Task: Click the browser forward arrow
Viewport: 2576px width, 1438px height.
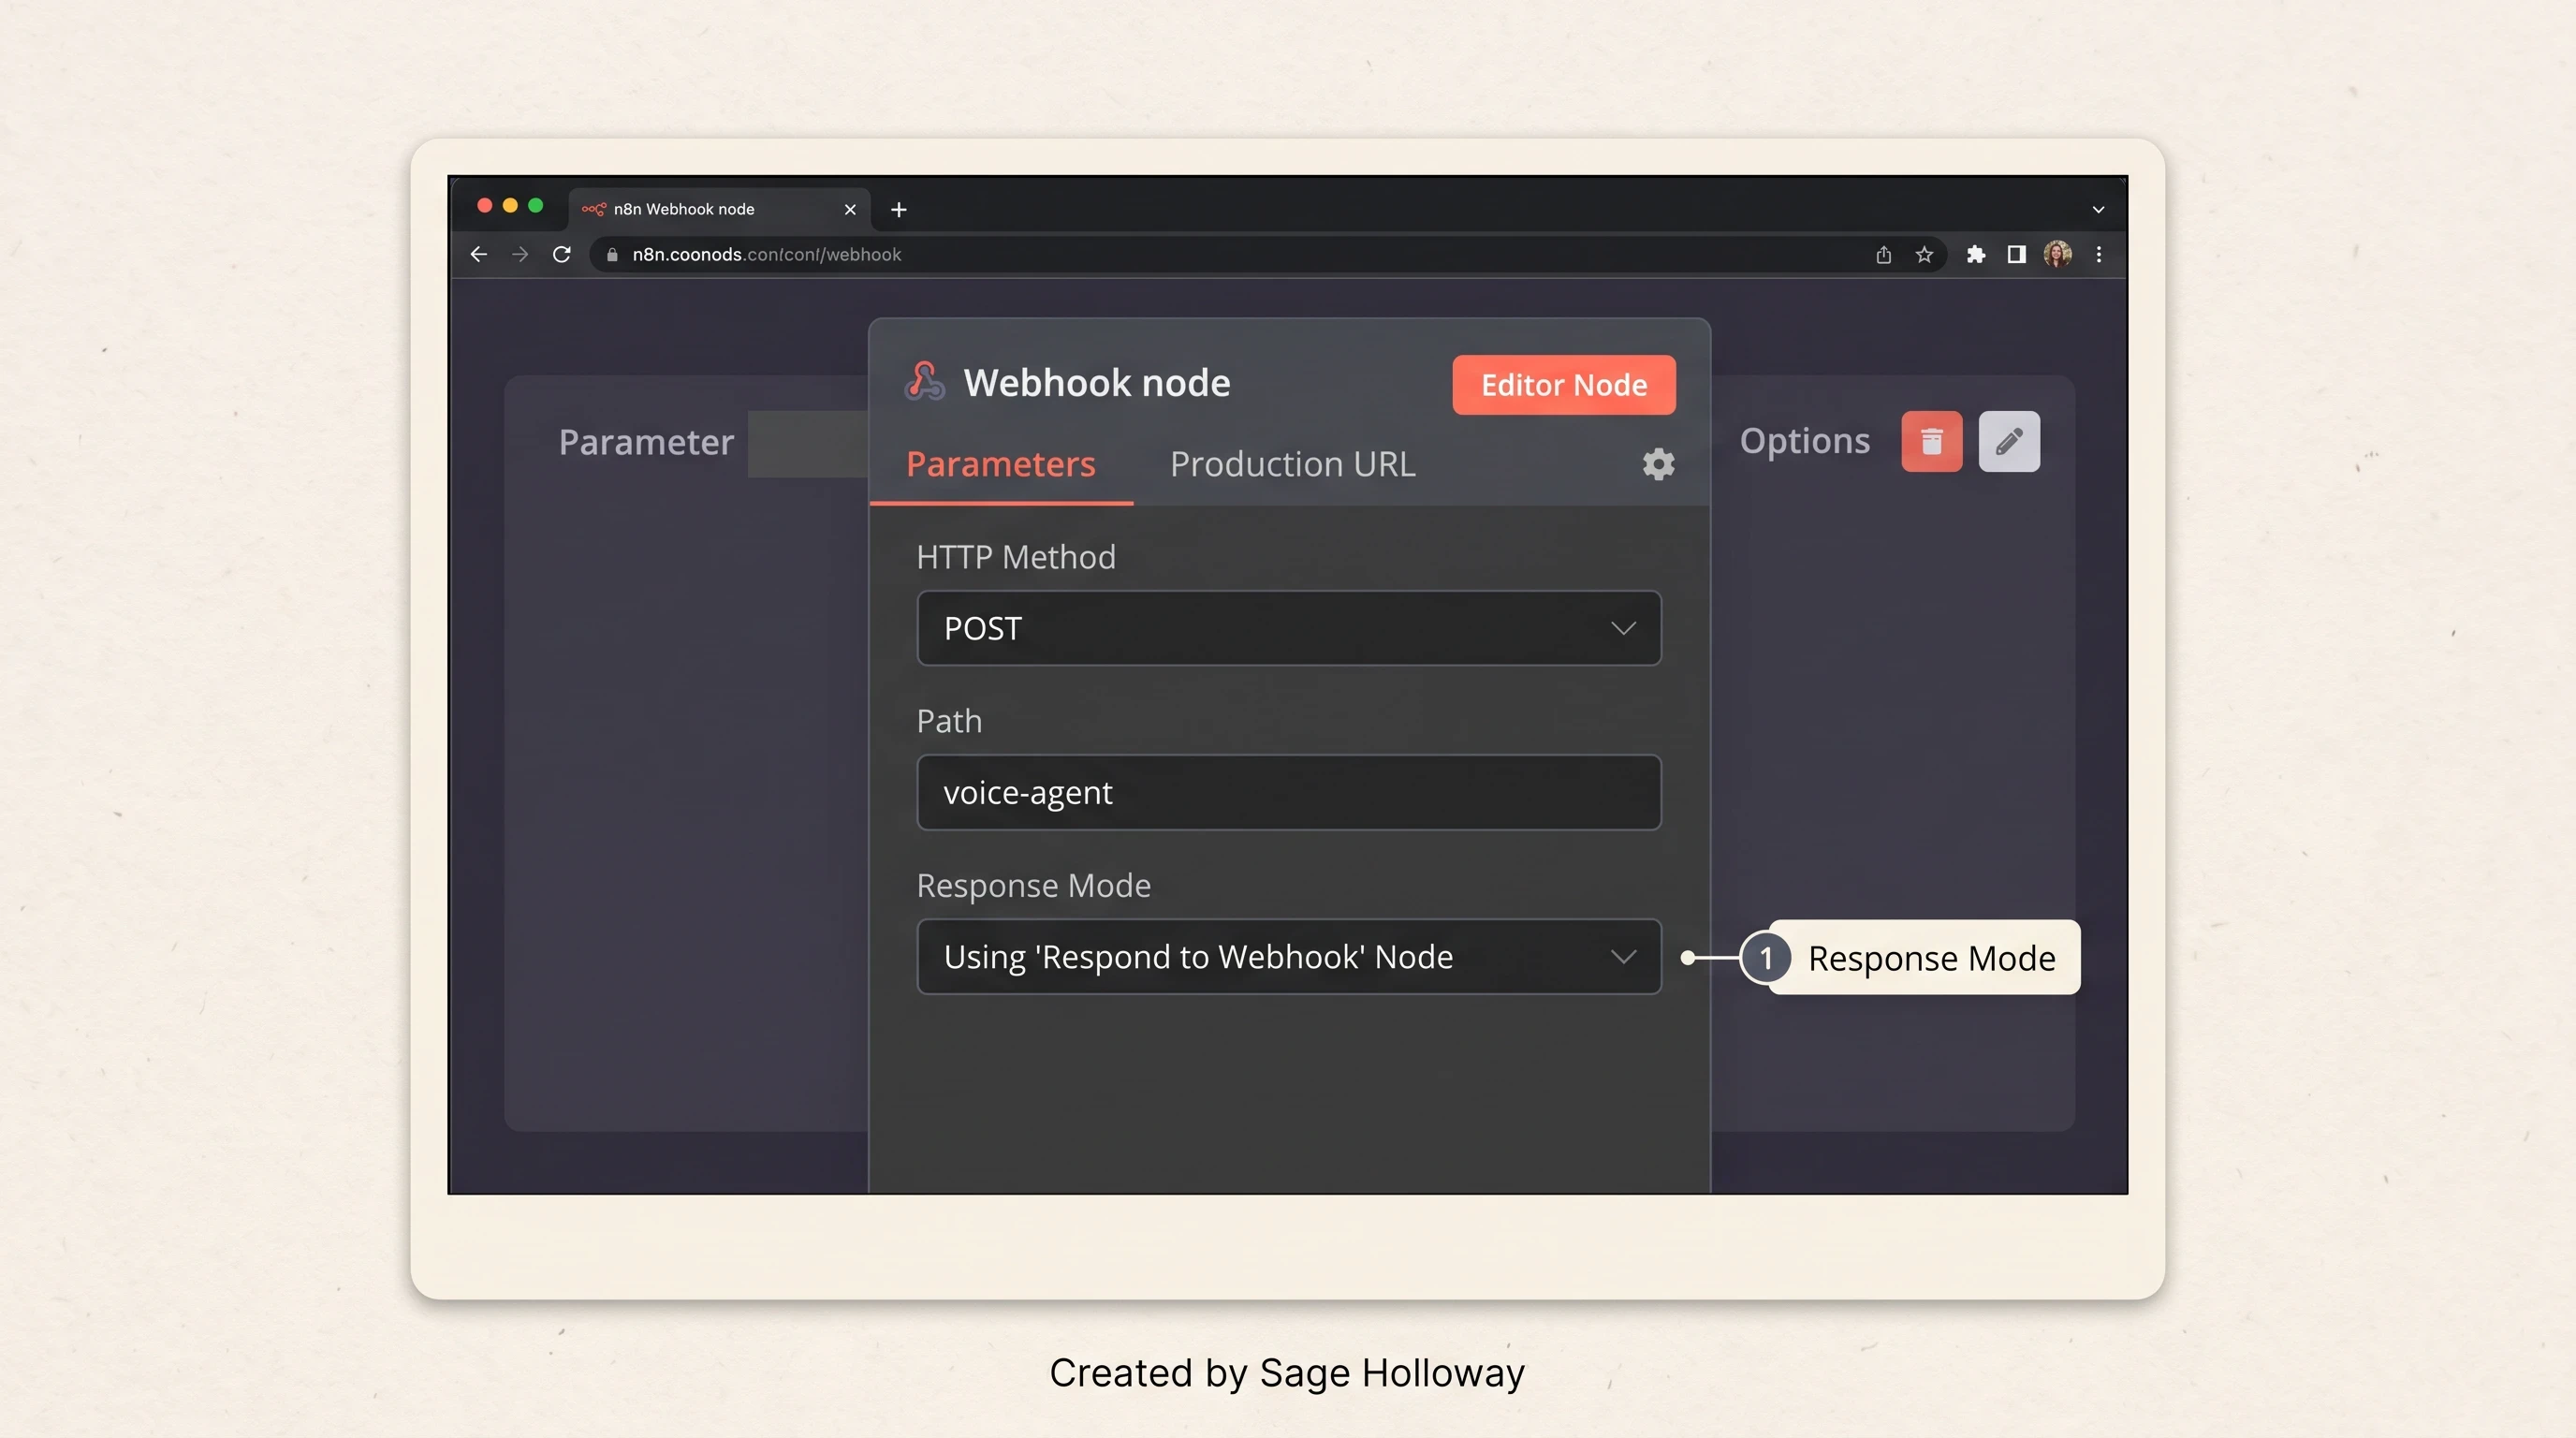Action: 520,254
